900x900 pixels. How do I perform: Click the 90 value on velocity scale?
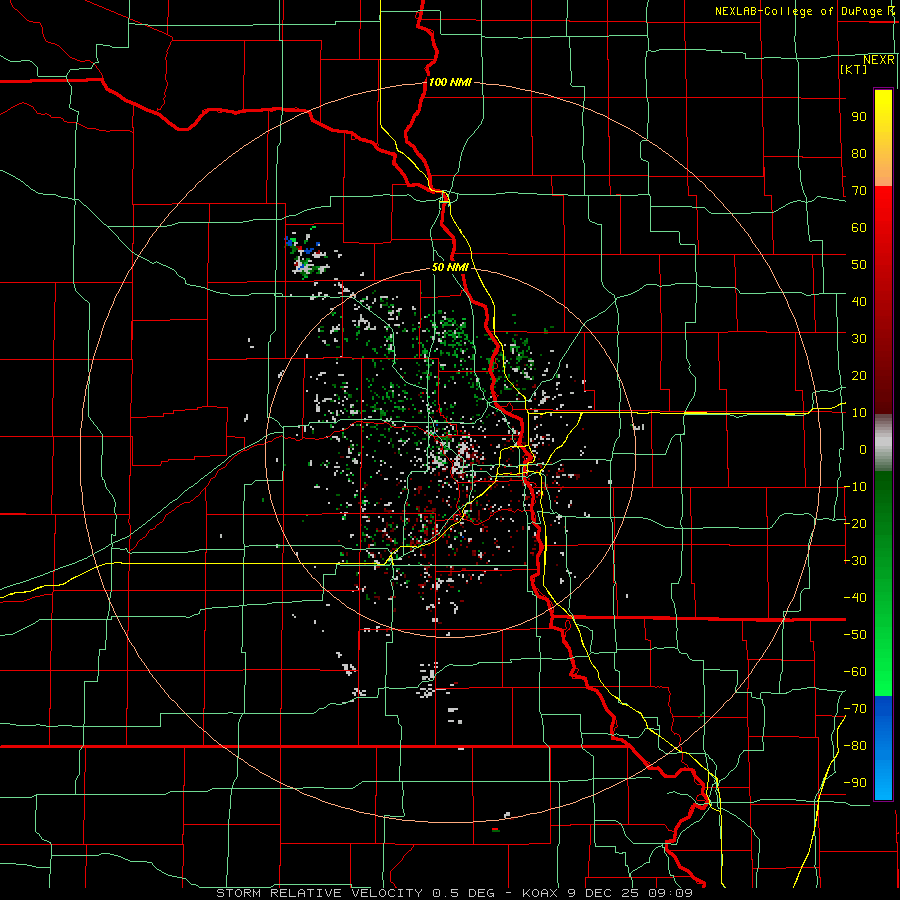(x=859, y=117)
